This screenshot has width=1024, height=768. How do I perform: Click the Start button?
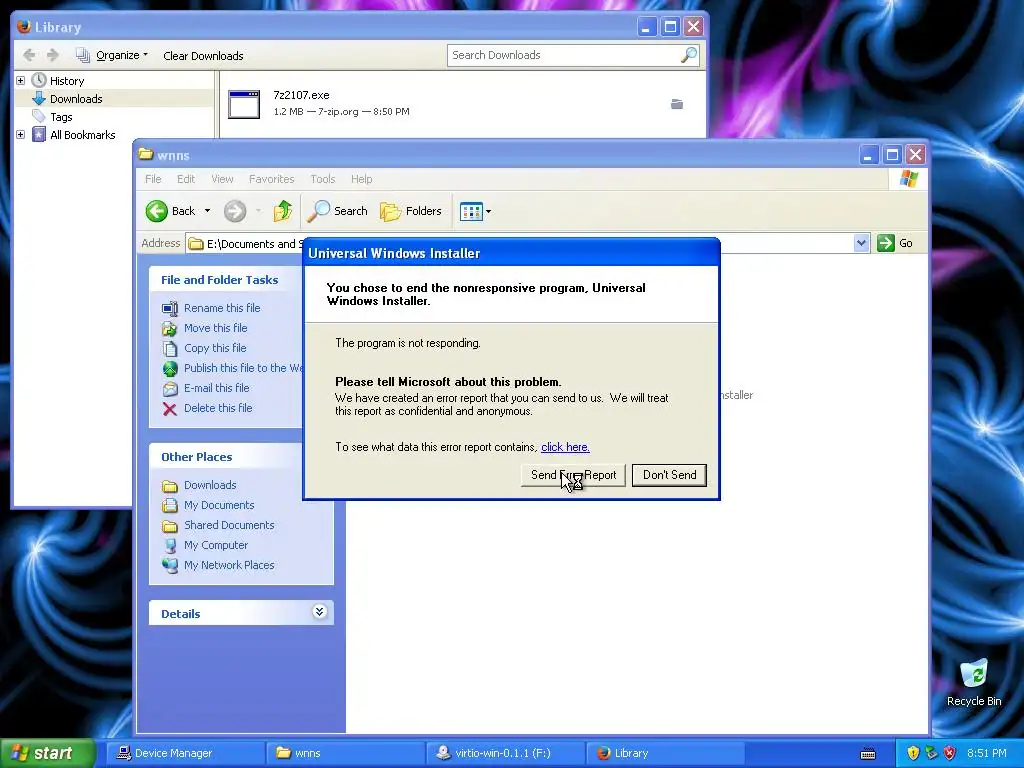[x=48, y=753]
